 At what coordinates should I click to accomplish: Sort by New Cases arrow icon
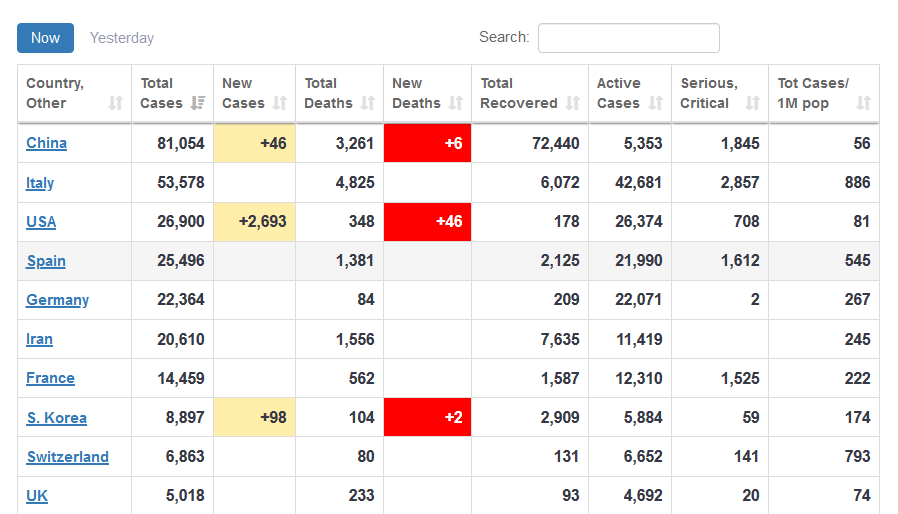pos(280,103)
